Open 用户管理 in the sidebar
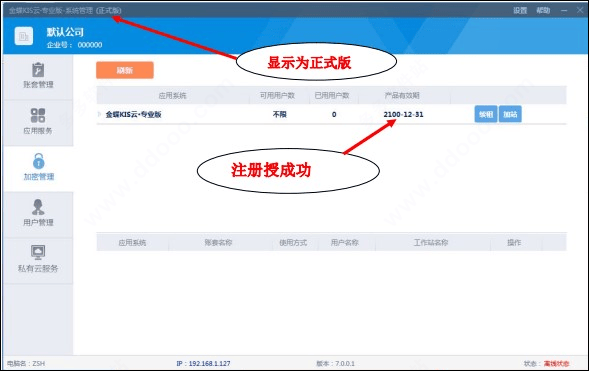The height and width of the screenshot is (371, 589). 38,214
